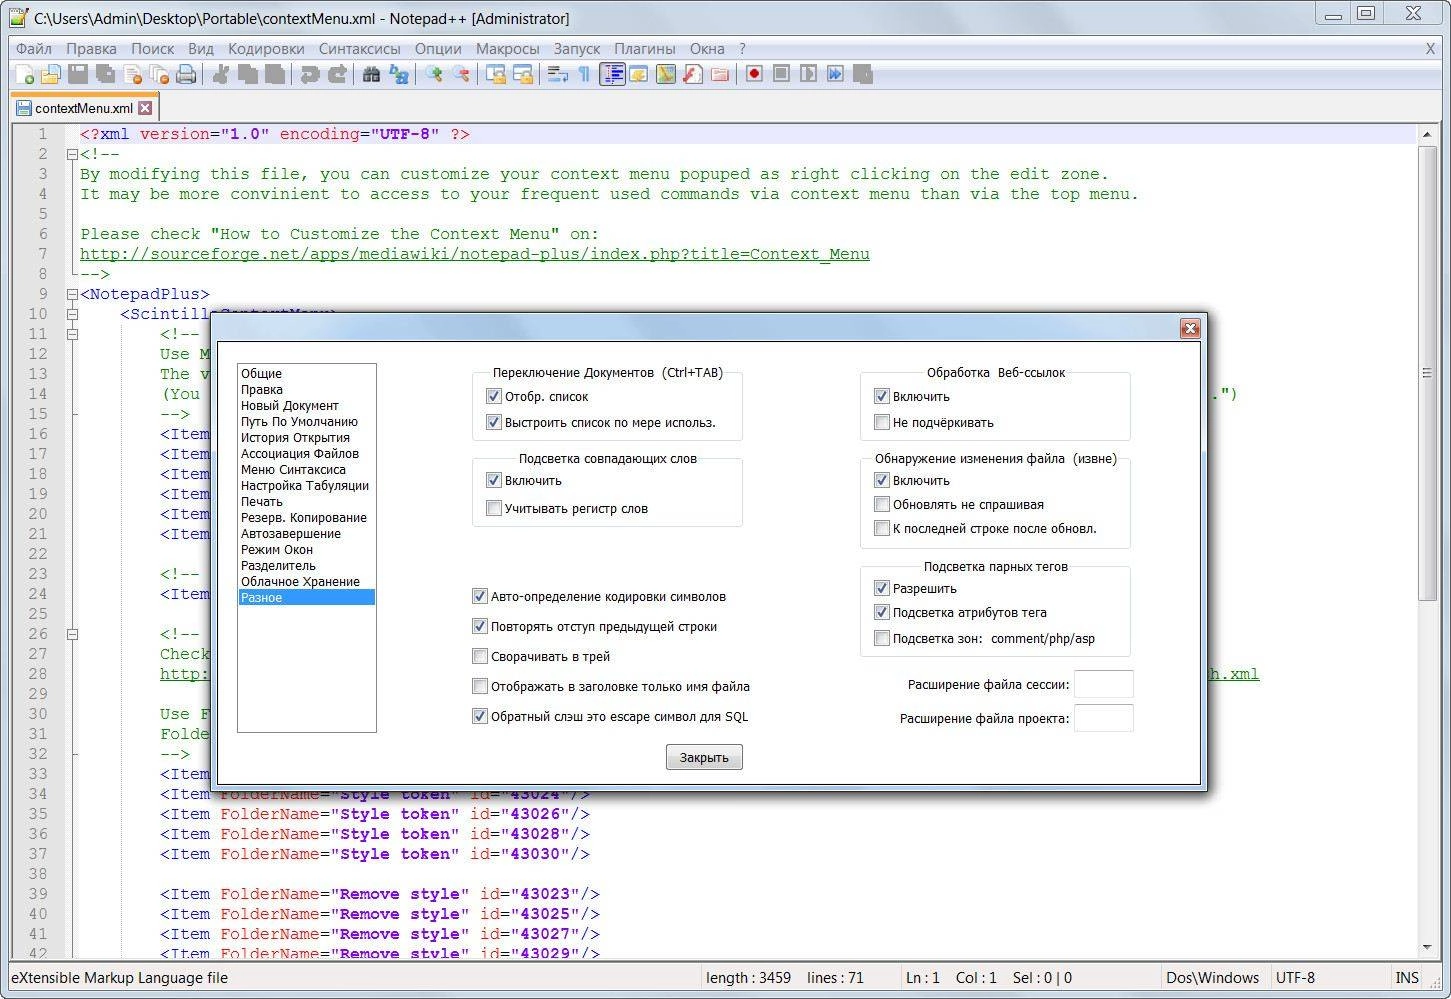Open the Файл menu
The height and width of the screenshot is (999, 1451).
34,48
